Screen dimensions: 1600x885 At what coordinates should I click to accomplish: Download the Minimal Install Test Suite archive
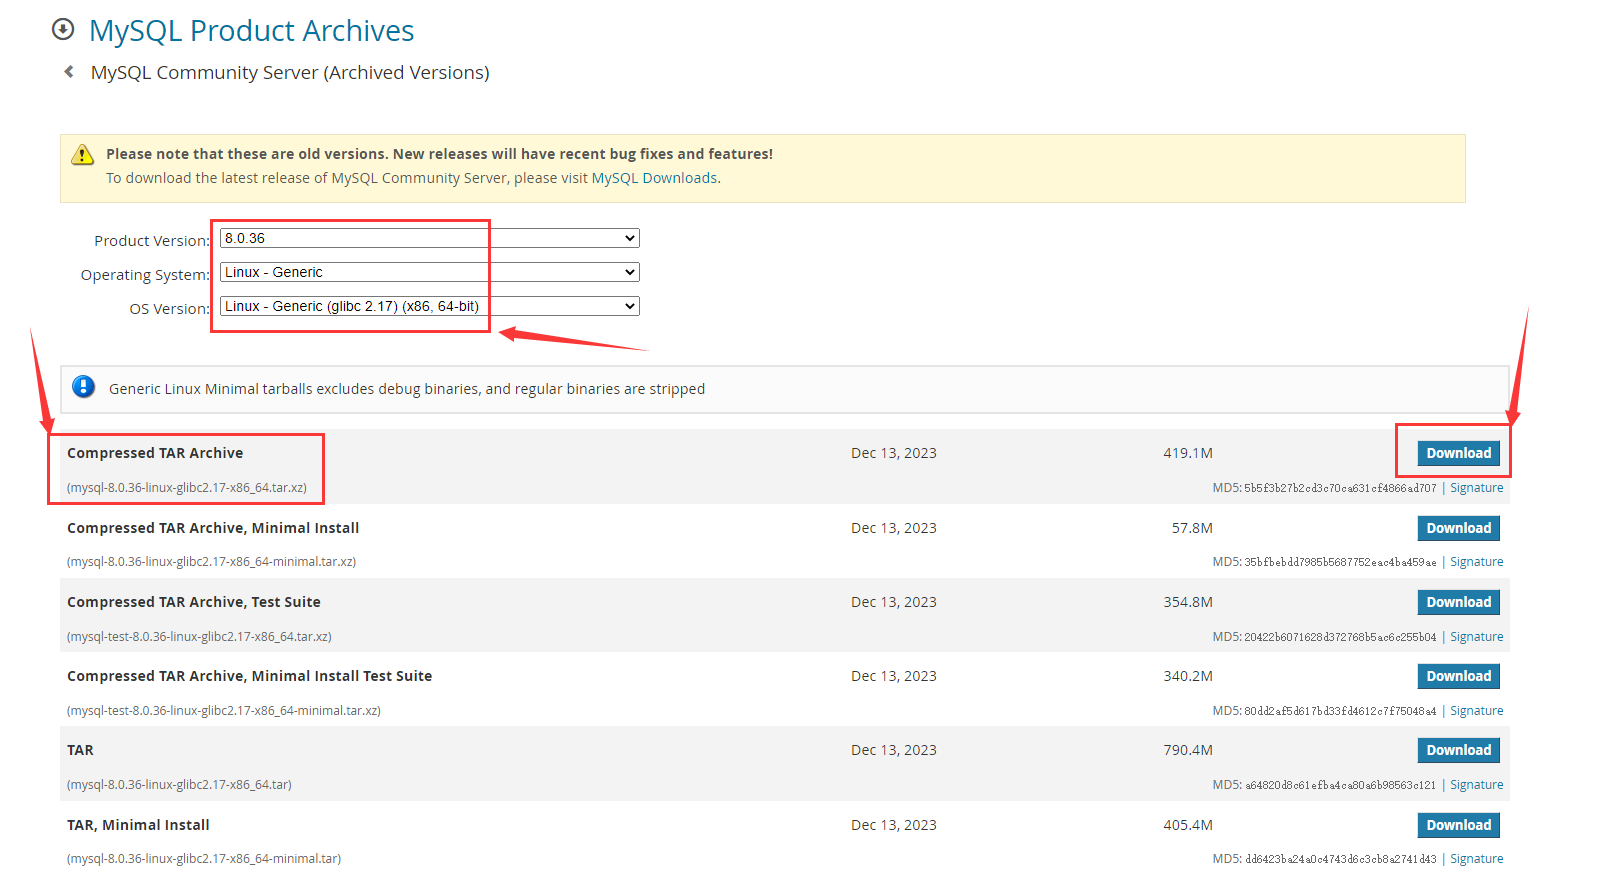1458,676
